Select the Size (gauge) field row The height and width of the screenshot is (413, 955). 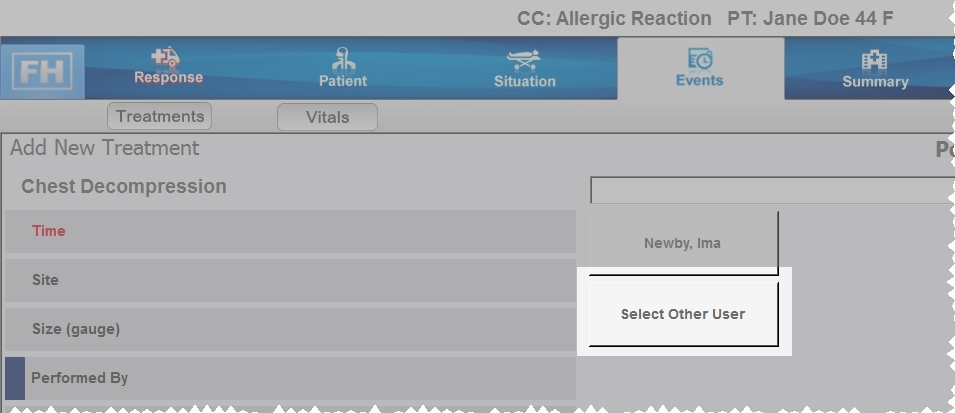tap(291, 329)
